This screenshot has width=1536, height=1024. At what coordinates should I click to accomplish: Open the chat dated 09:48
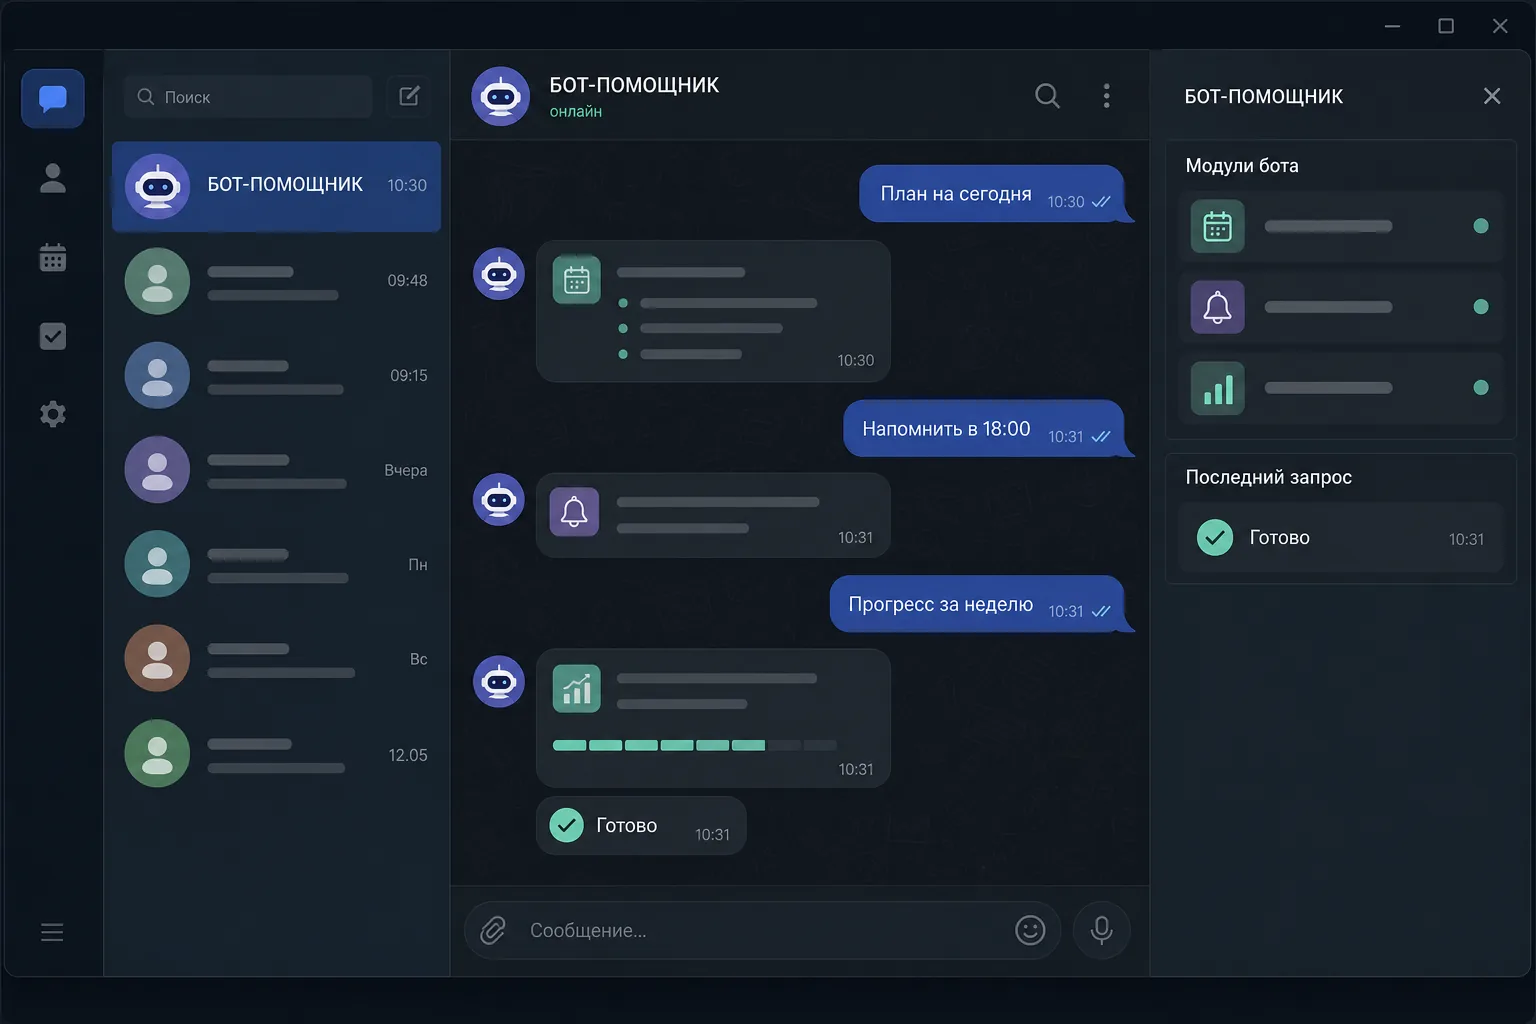[x=276, y=281]
